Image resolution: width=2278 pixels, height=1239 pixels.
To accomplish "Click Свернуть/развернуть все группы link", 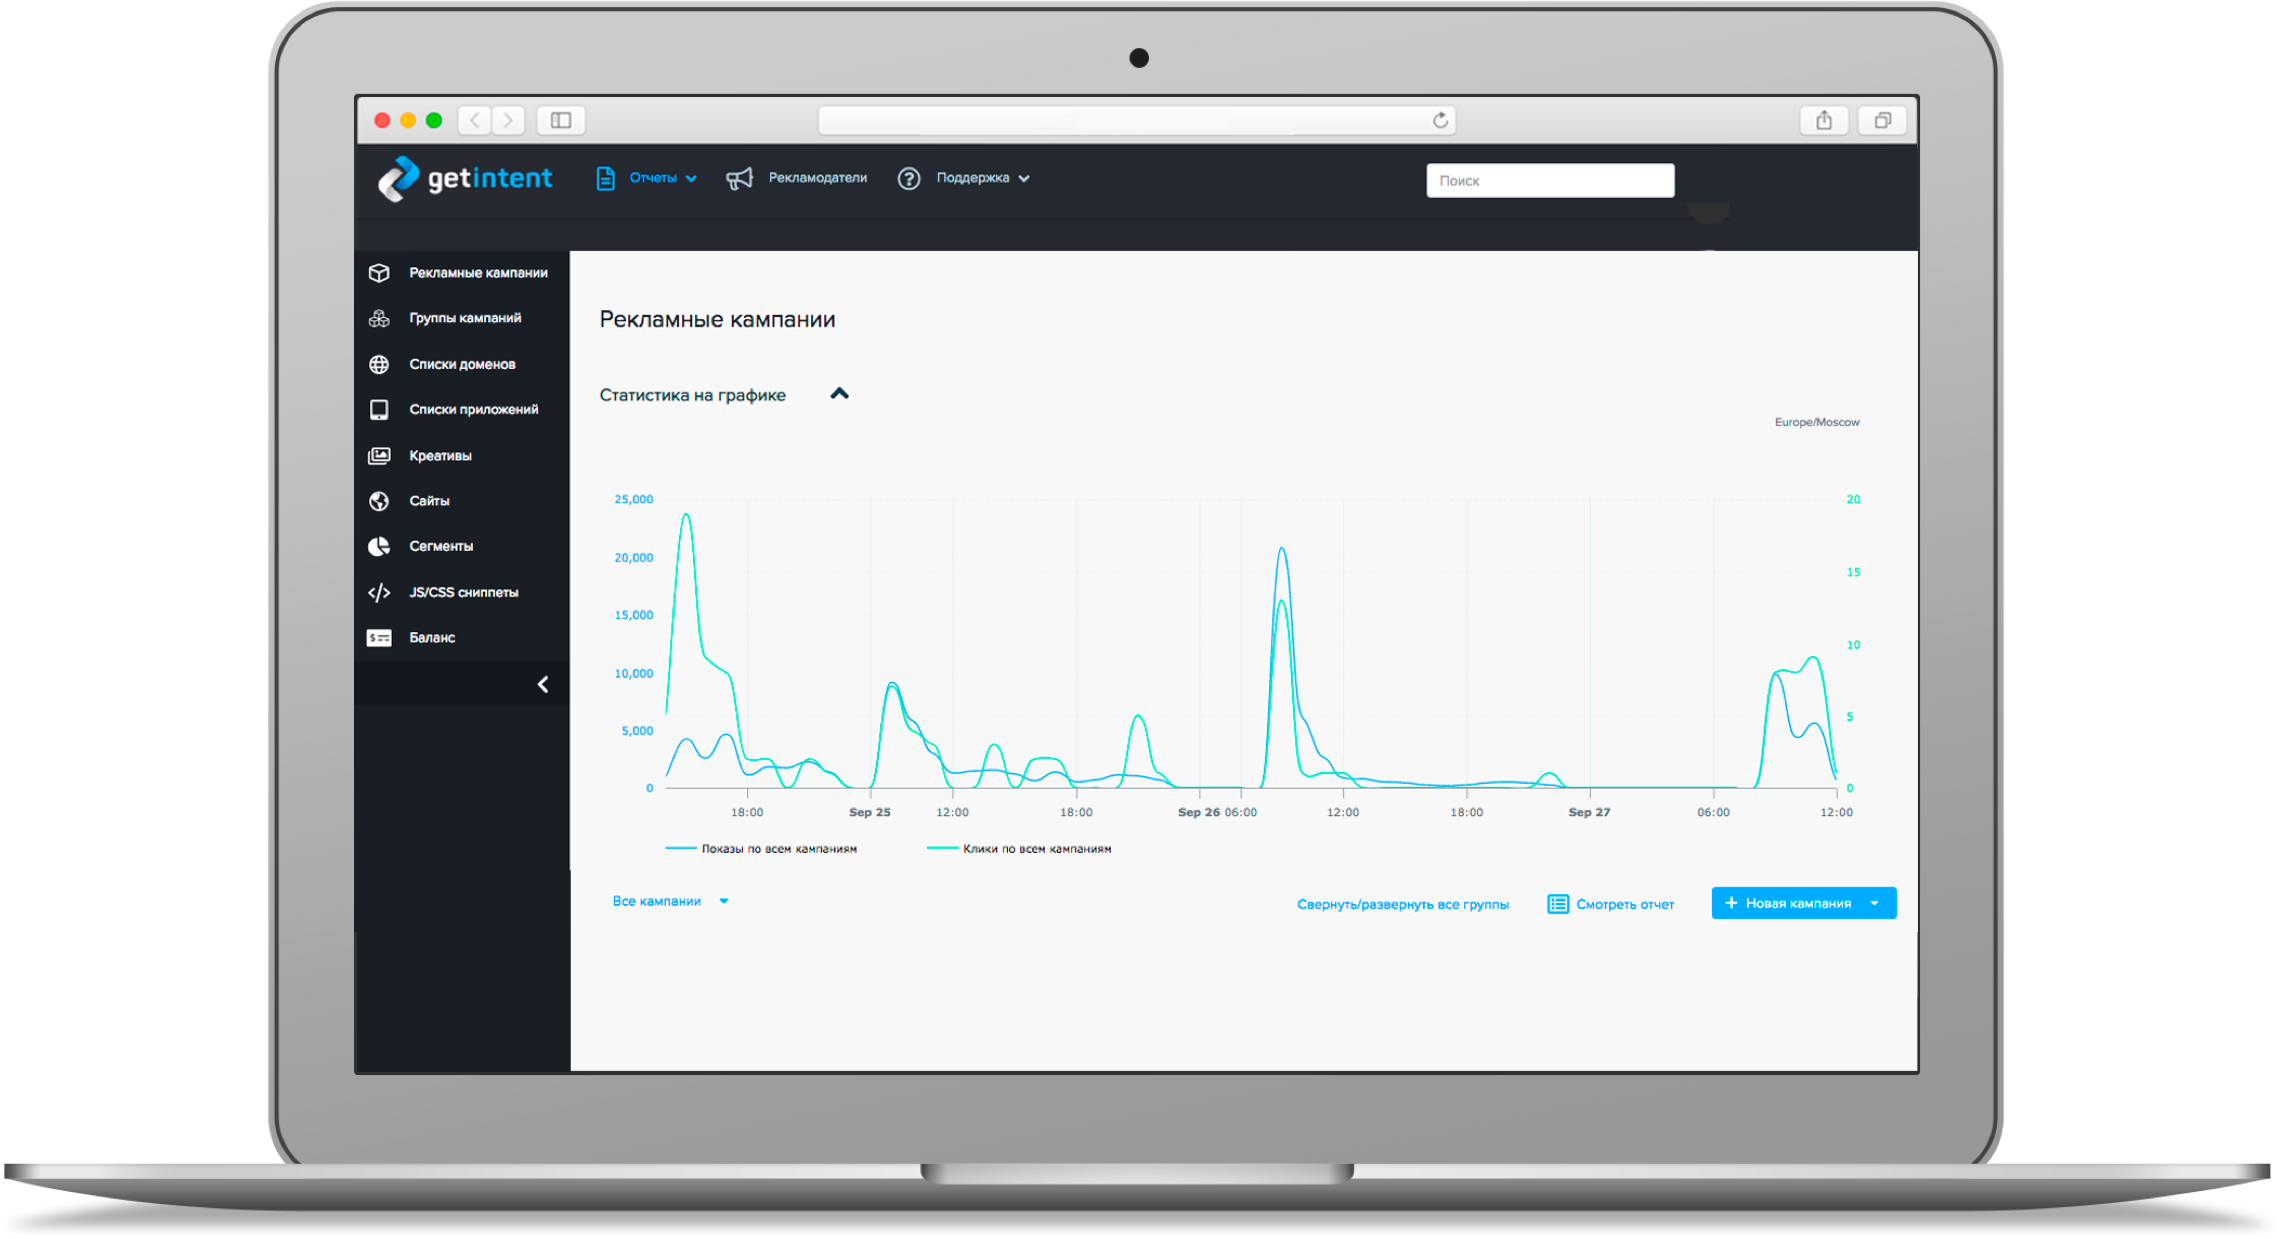I will point(1402,904).
